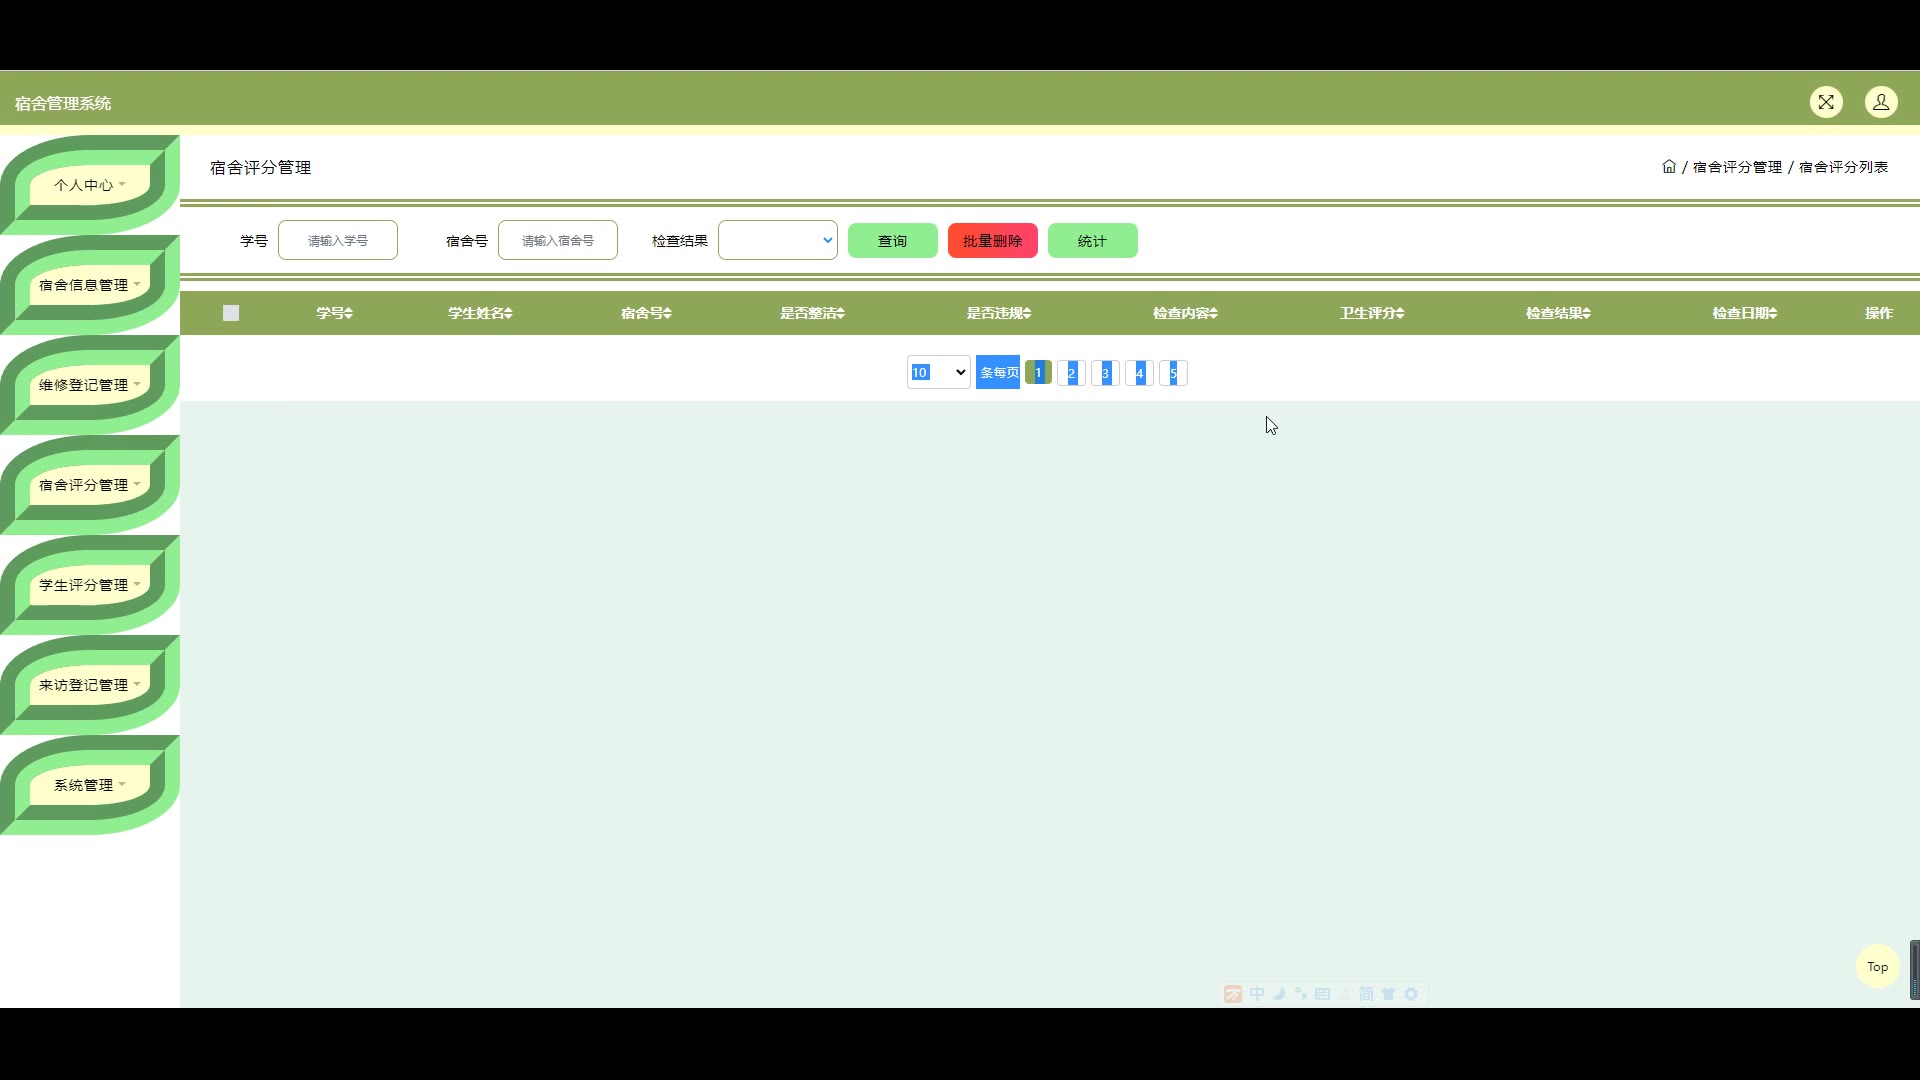Toggle IME soft keyboard icon
The height and width of the screenshot is (1080, 1920).
(1322, 994)
